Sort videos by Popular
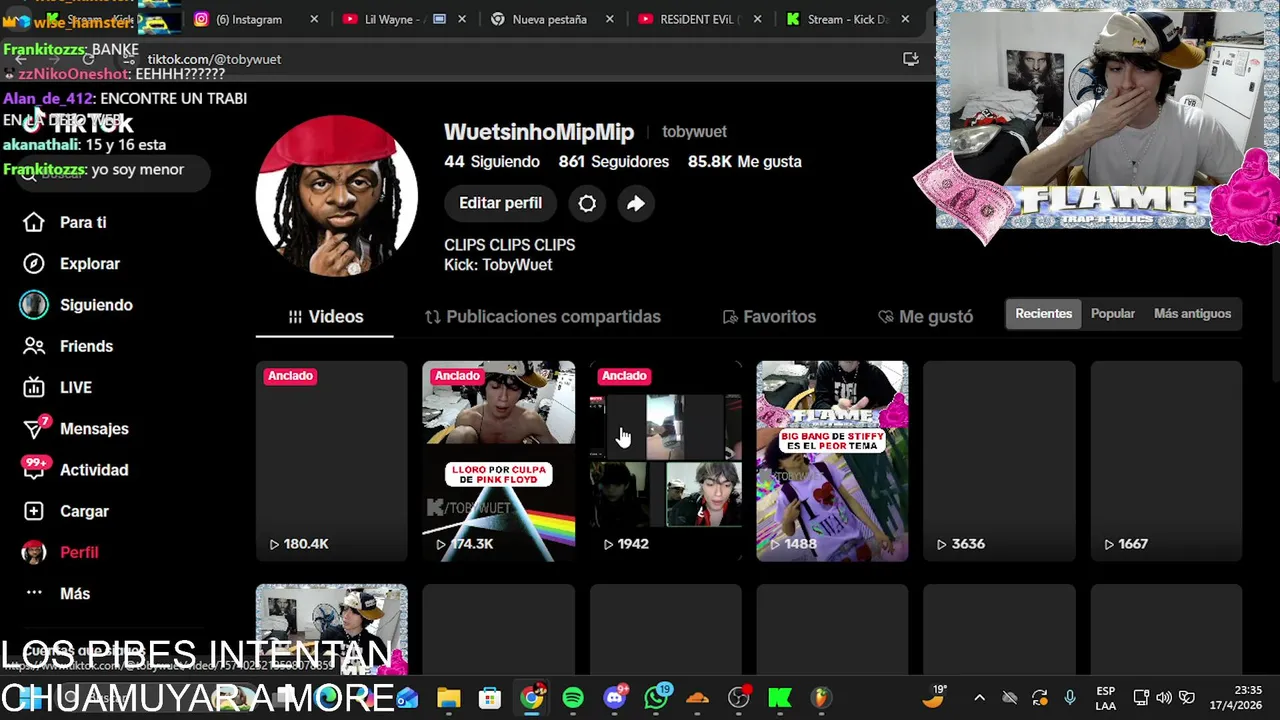 coord(1113,313)
